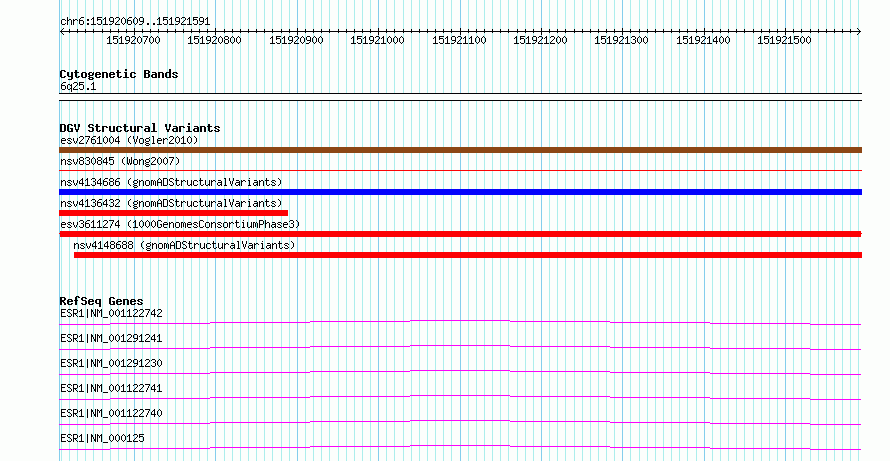Click the chr6:151920609..151921591 region label
Screen dimensions: 890x461
pos(135,22)
